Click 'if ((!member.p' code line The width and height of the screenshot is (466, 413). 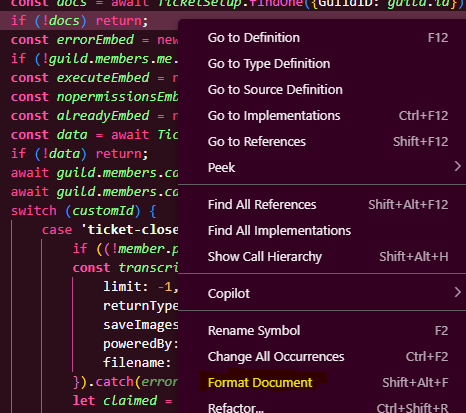[126, 249]
